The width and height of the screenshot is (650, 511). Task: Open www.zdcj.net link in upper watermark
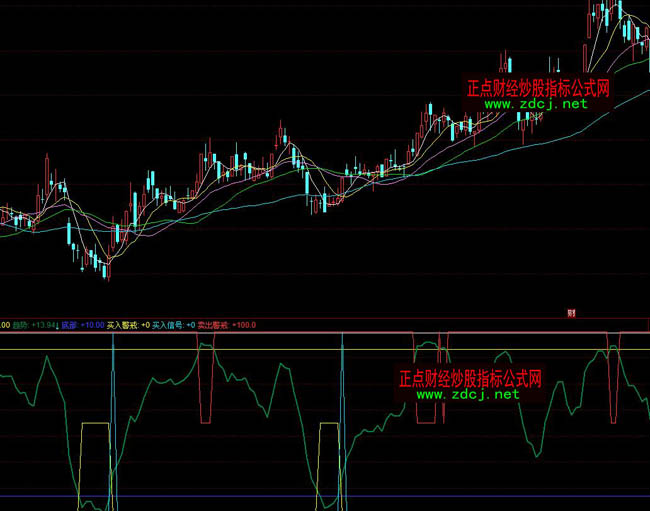[x=535, y=104]
